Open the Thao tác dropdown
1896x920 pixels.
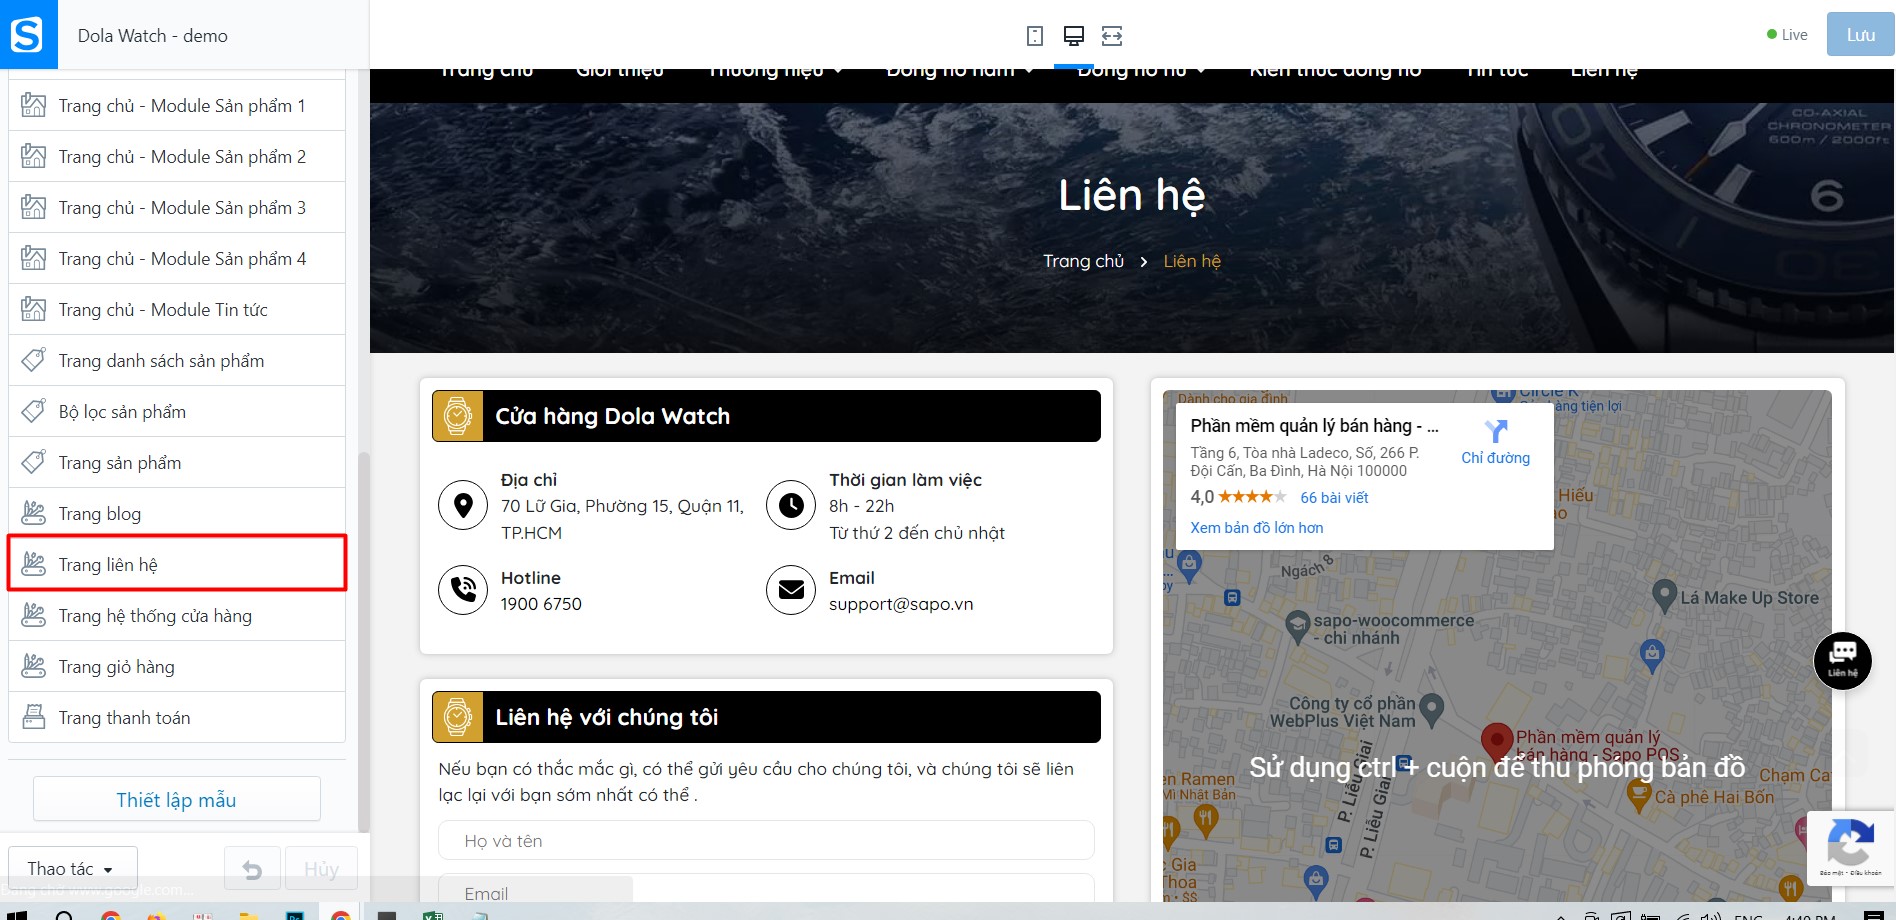coord(72,869)
